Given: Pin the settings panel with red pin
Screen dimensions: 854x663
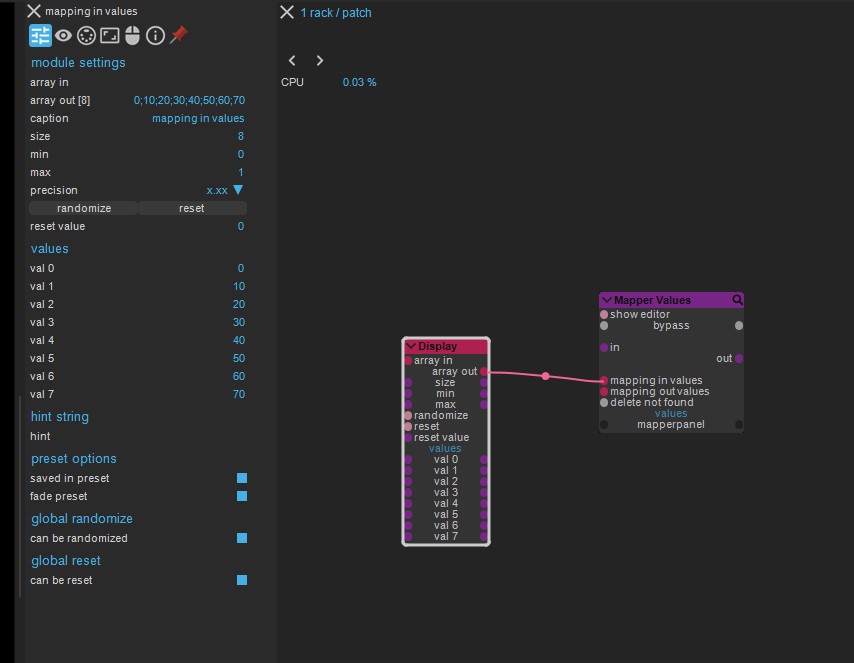Looking at the screenshot, I should 179,35.
